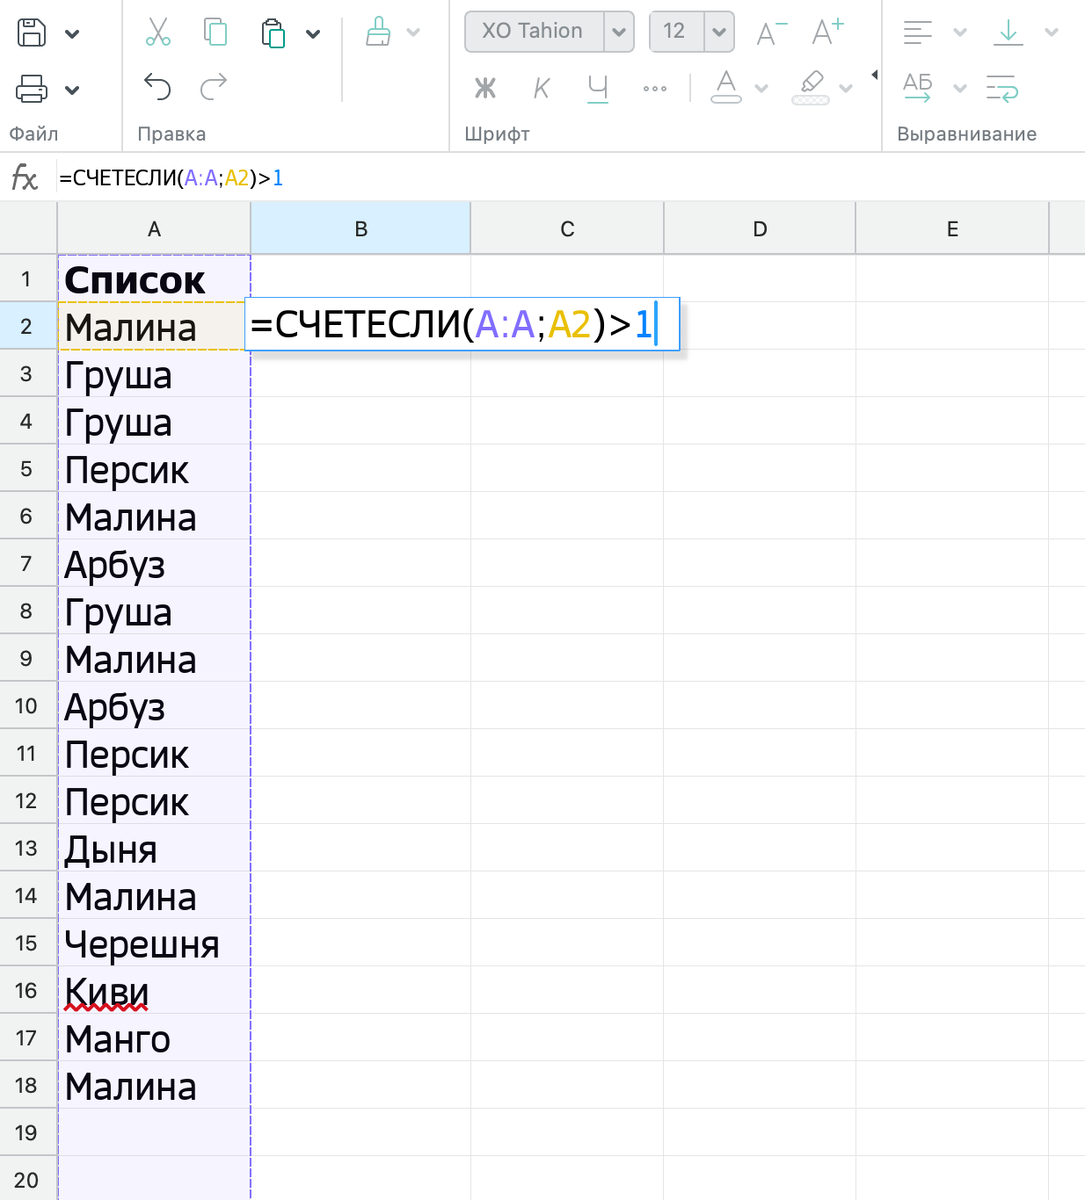Click cell A7 containing Арбуз
Viewport: 1085px width, 1200px height.
pos(154,564)
